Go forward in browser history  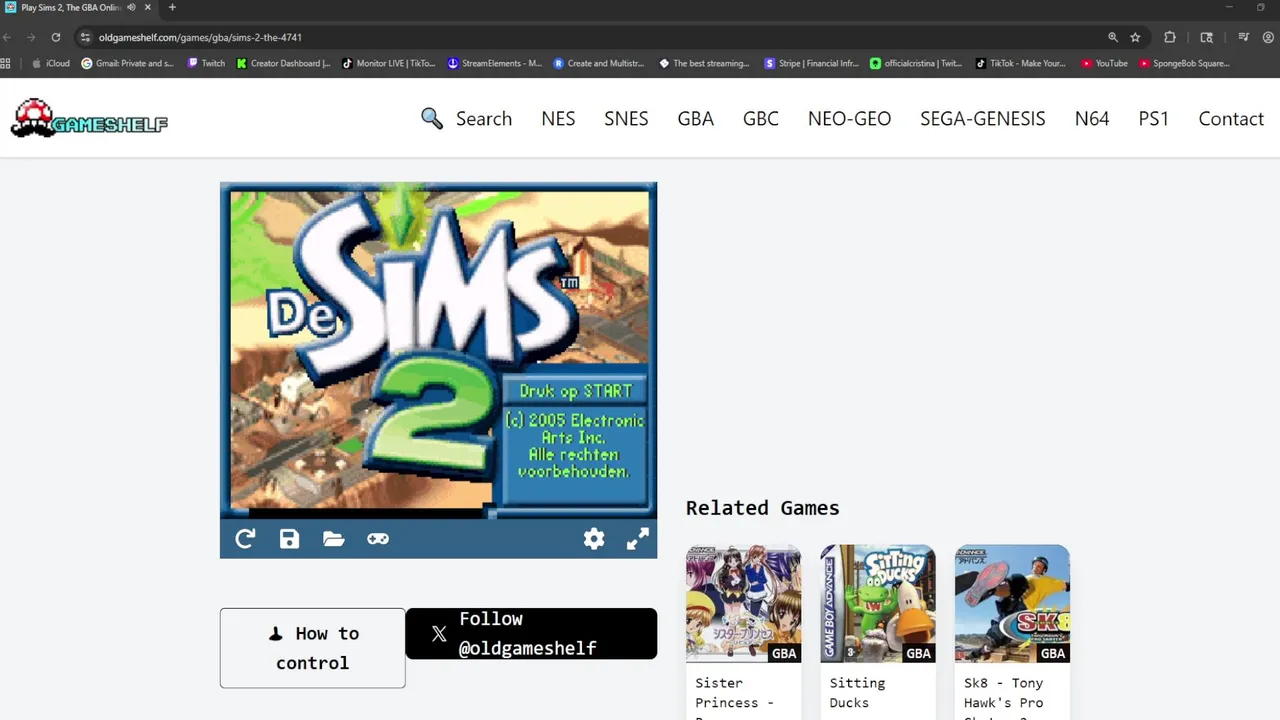[x=31, y=37]
